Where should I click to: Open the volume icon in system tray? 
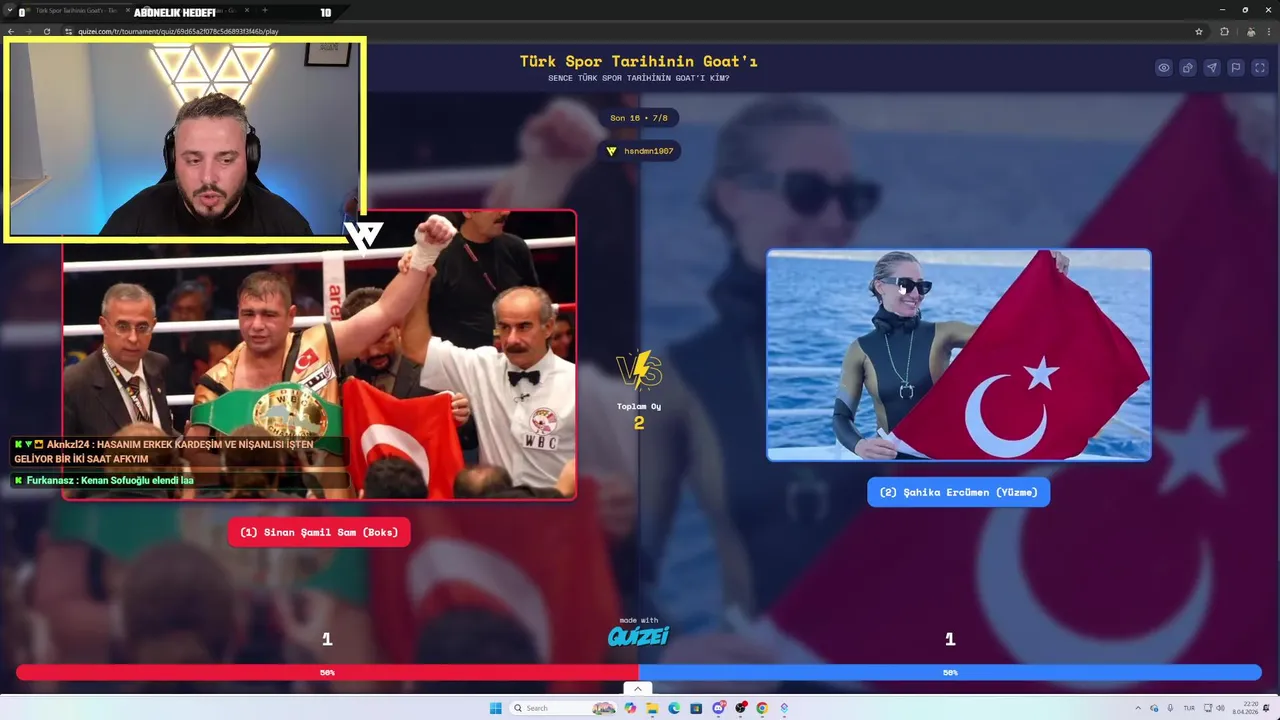pyautogui.click(x=1220, y=708)
